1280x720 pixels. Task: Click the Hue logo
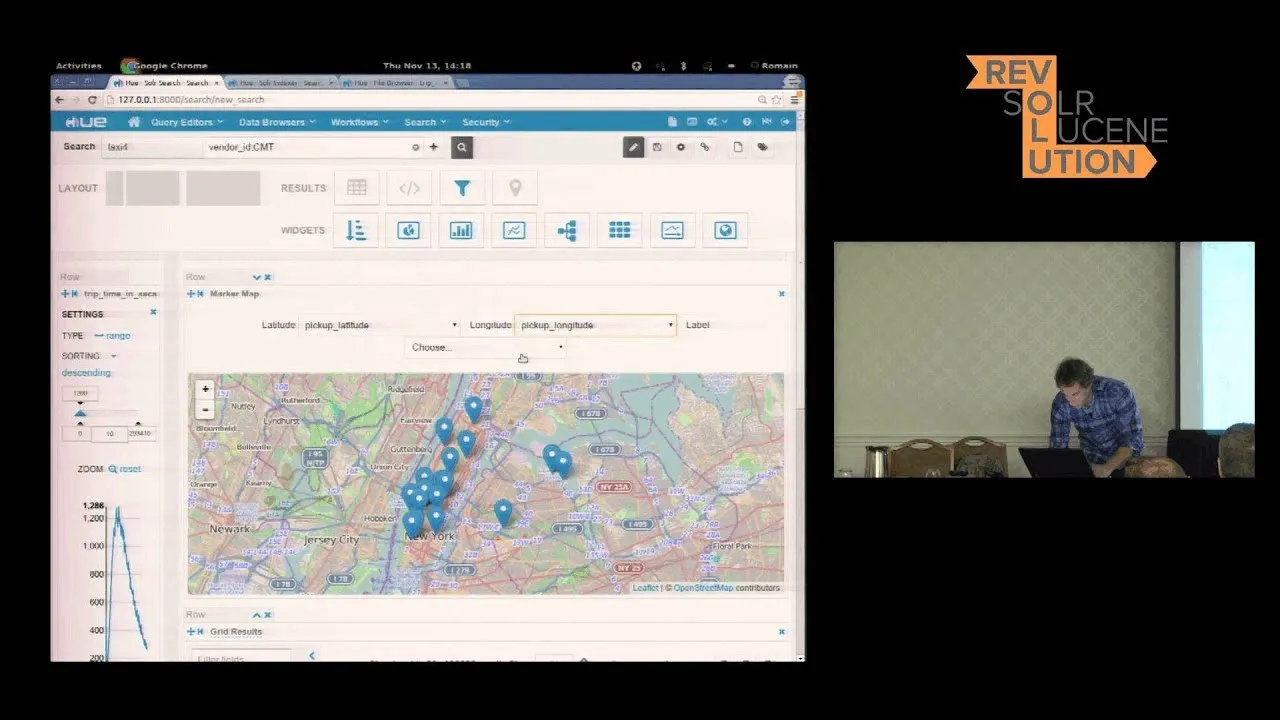(86, 122)
